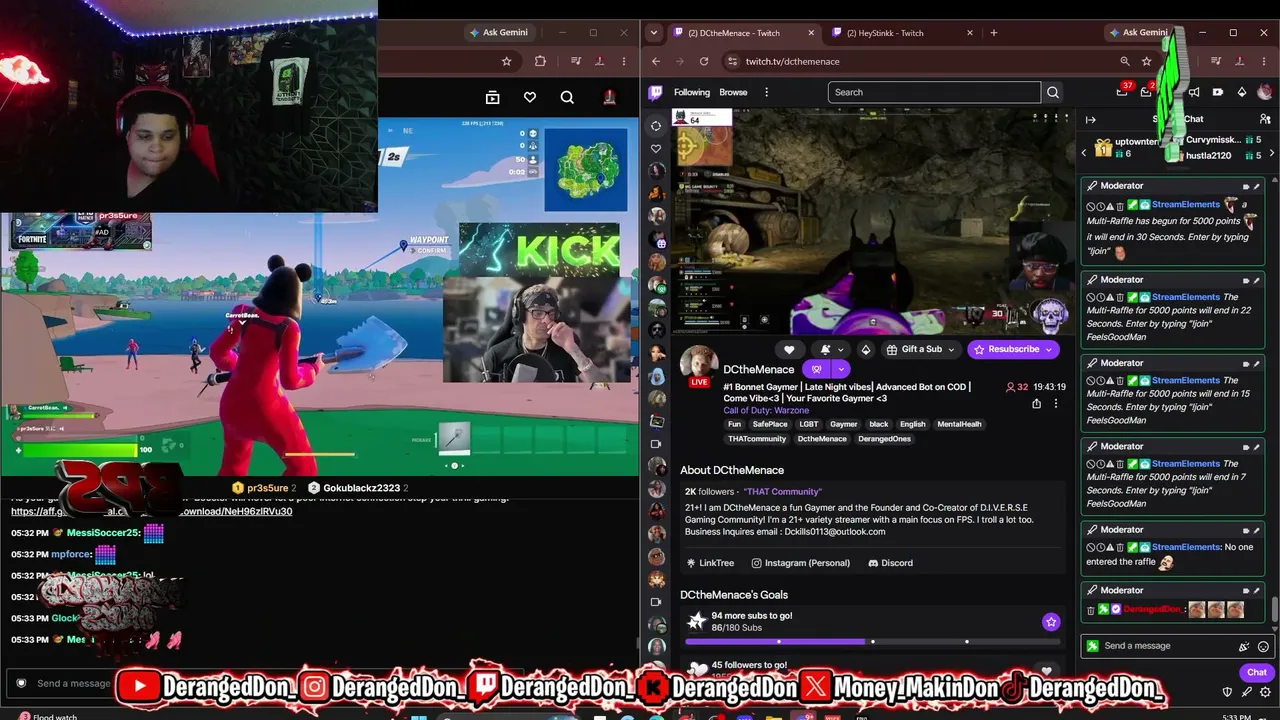Open the Twitch home logo
Screen dimensions: 1280x720
[656, 92]
